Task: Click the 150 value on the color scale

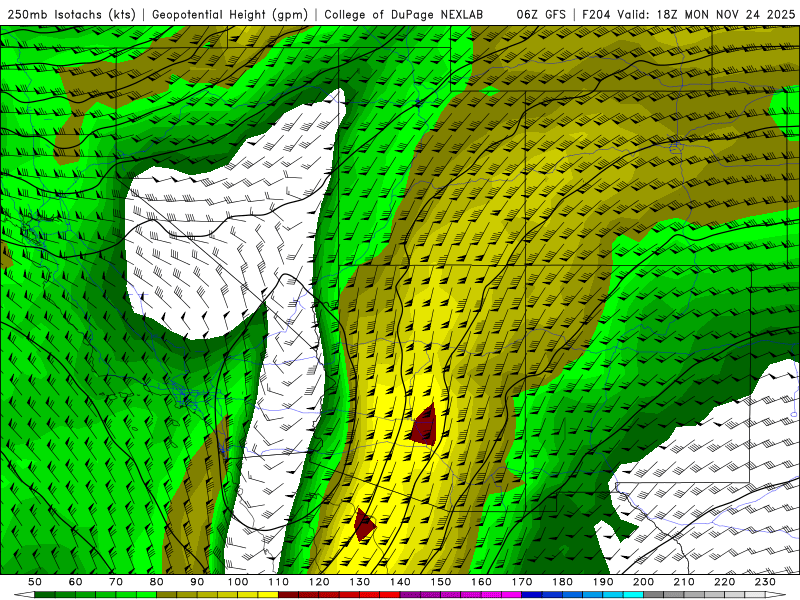Action: tap(441, 582)
